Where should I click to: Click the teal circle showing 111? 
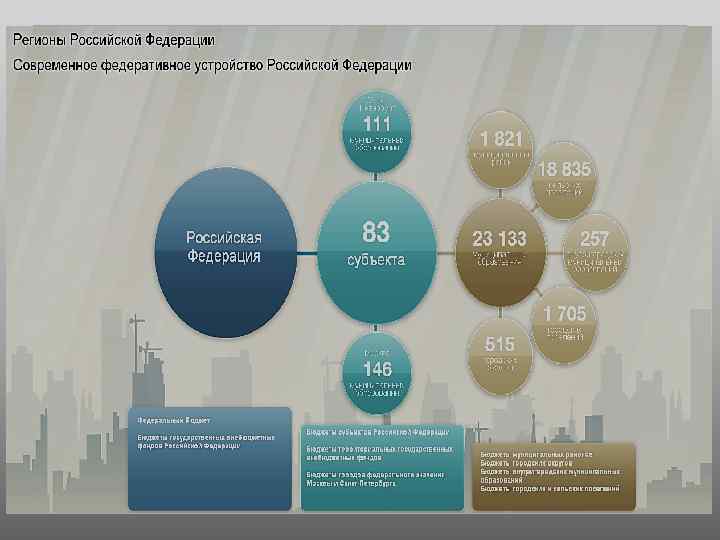(377, 132)
